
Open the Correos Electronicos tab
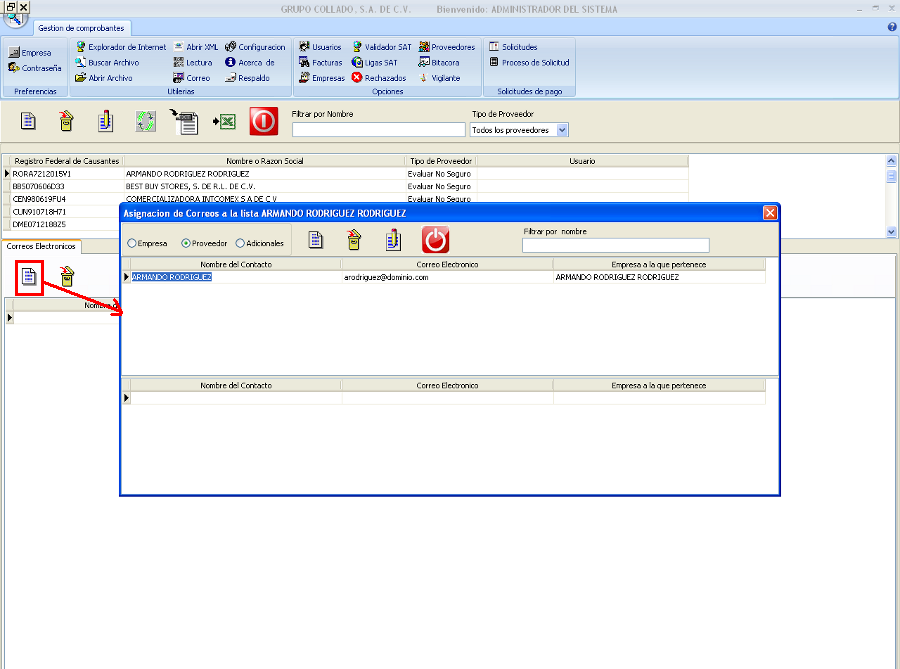tap(42, 246)
